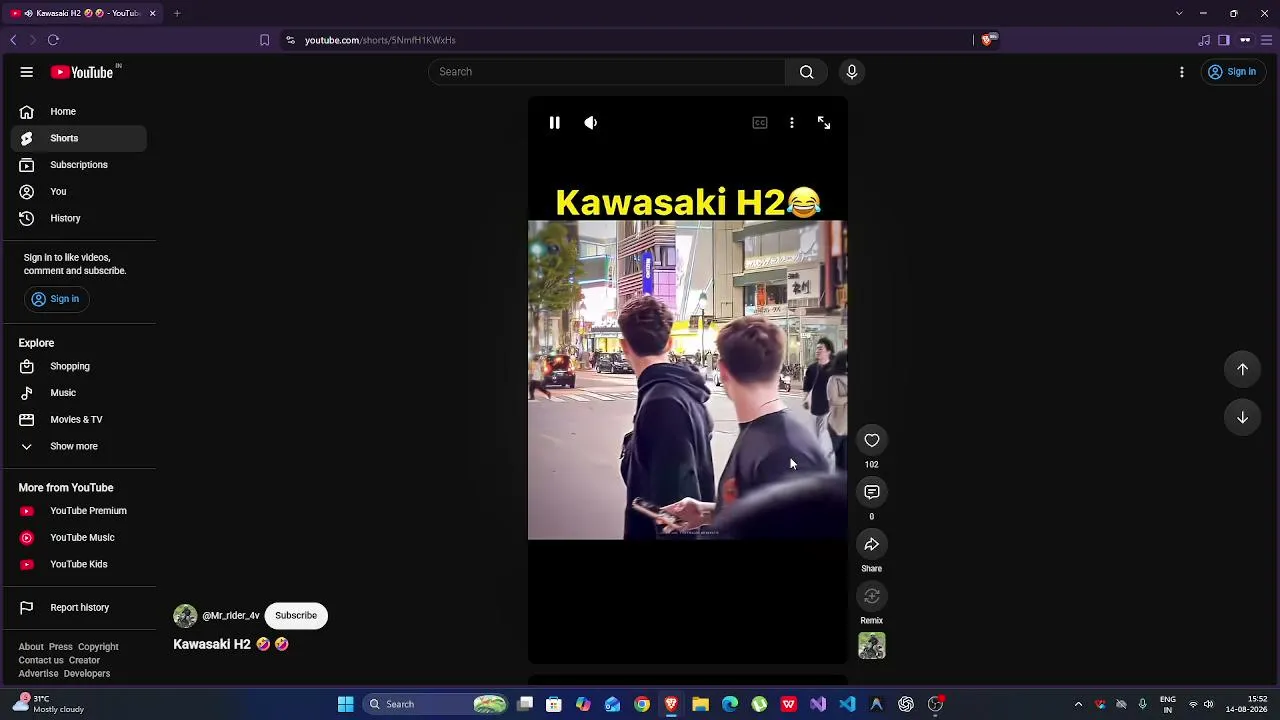Screen dimensions: 1280x720
Task: Open Movies & TV under Explore
Action: click(78, 420)
